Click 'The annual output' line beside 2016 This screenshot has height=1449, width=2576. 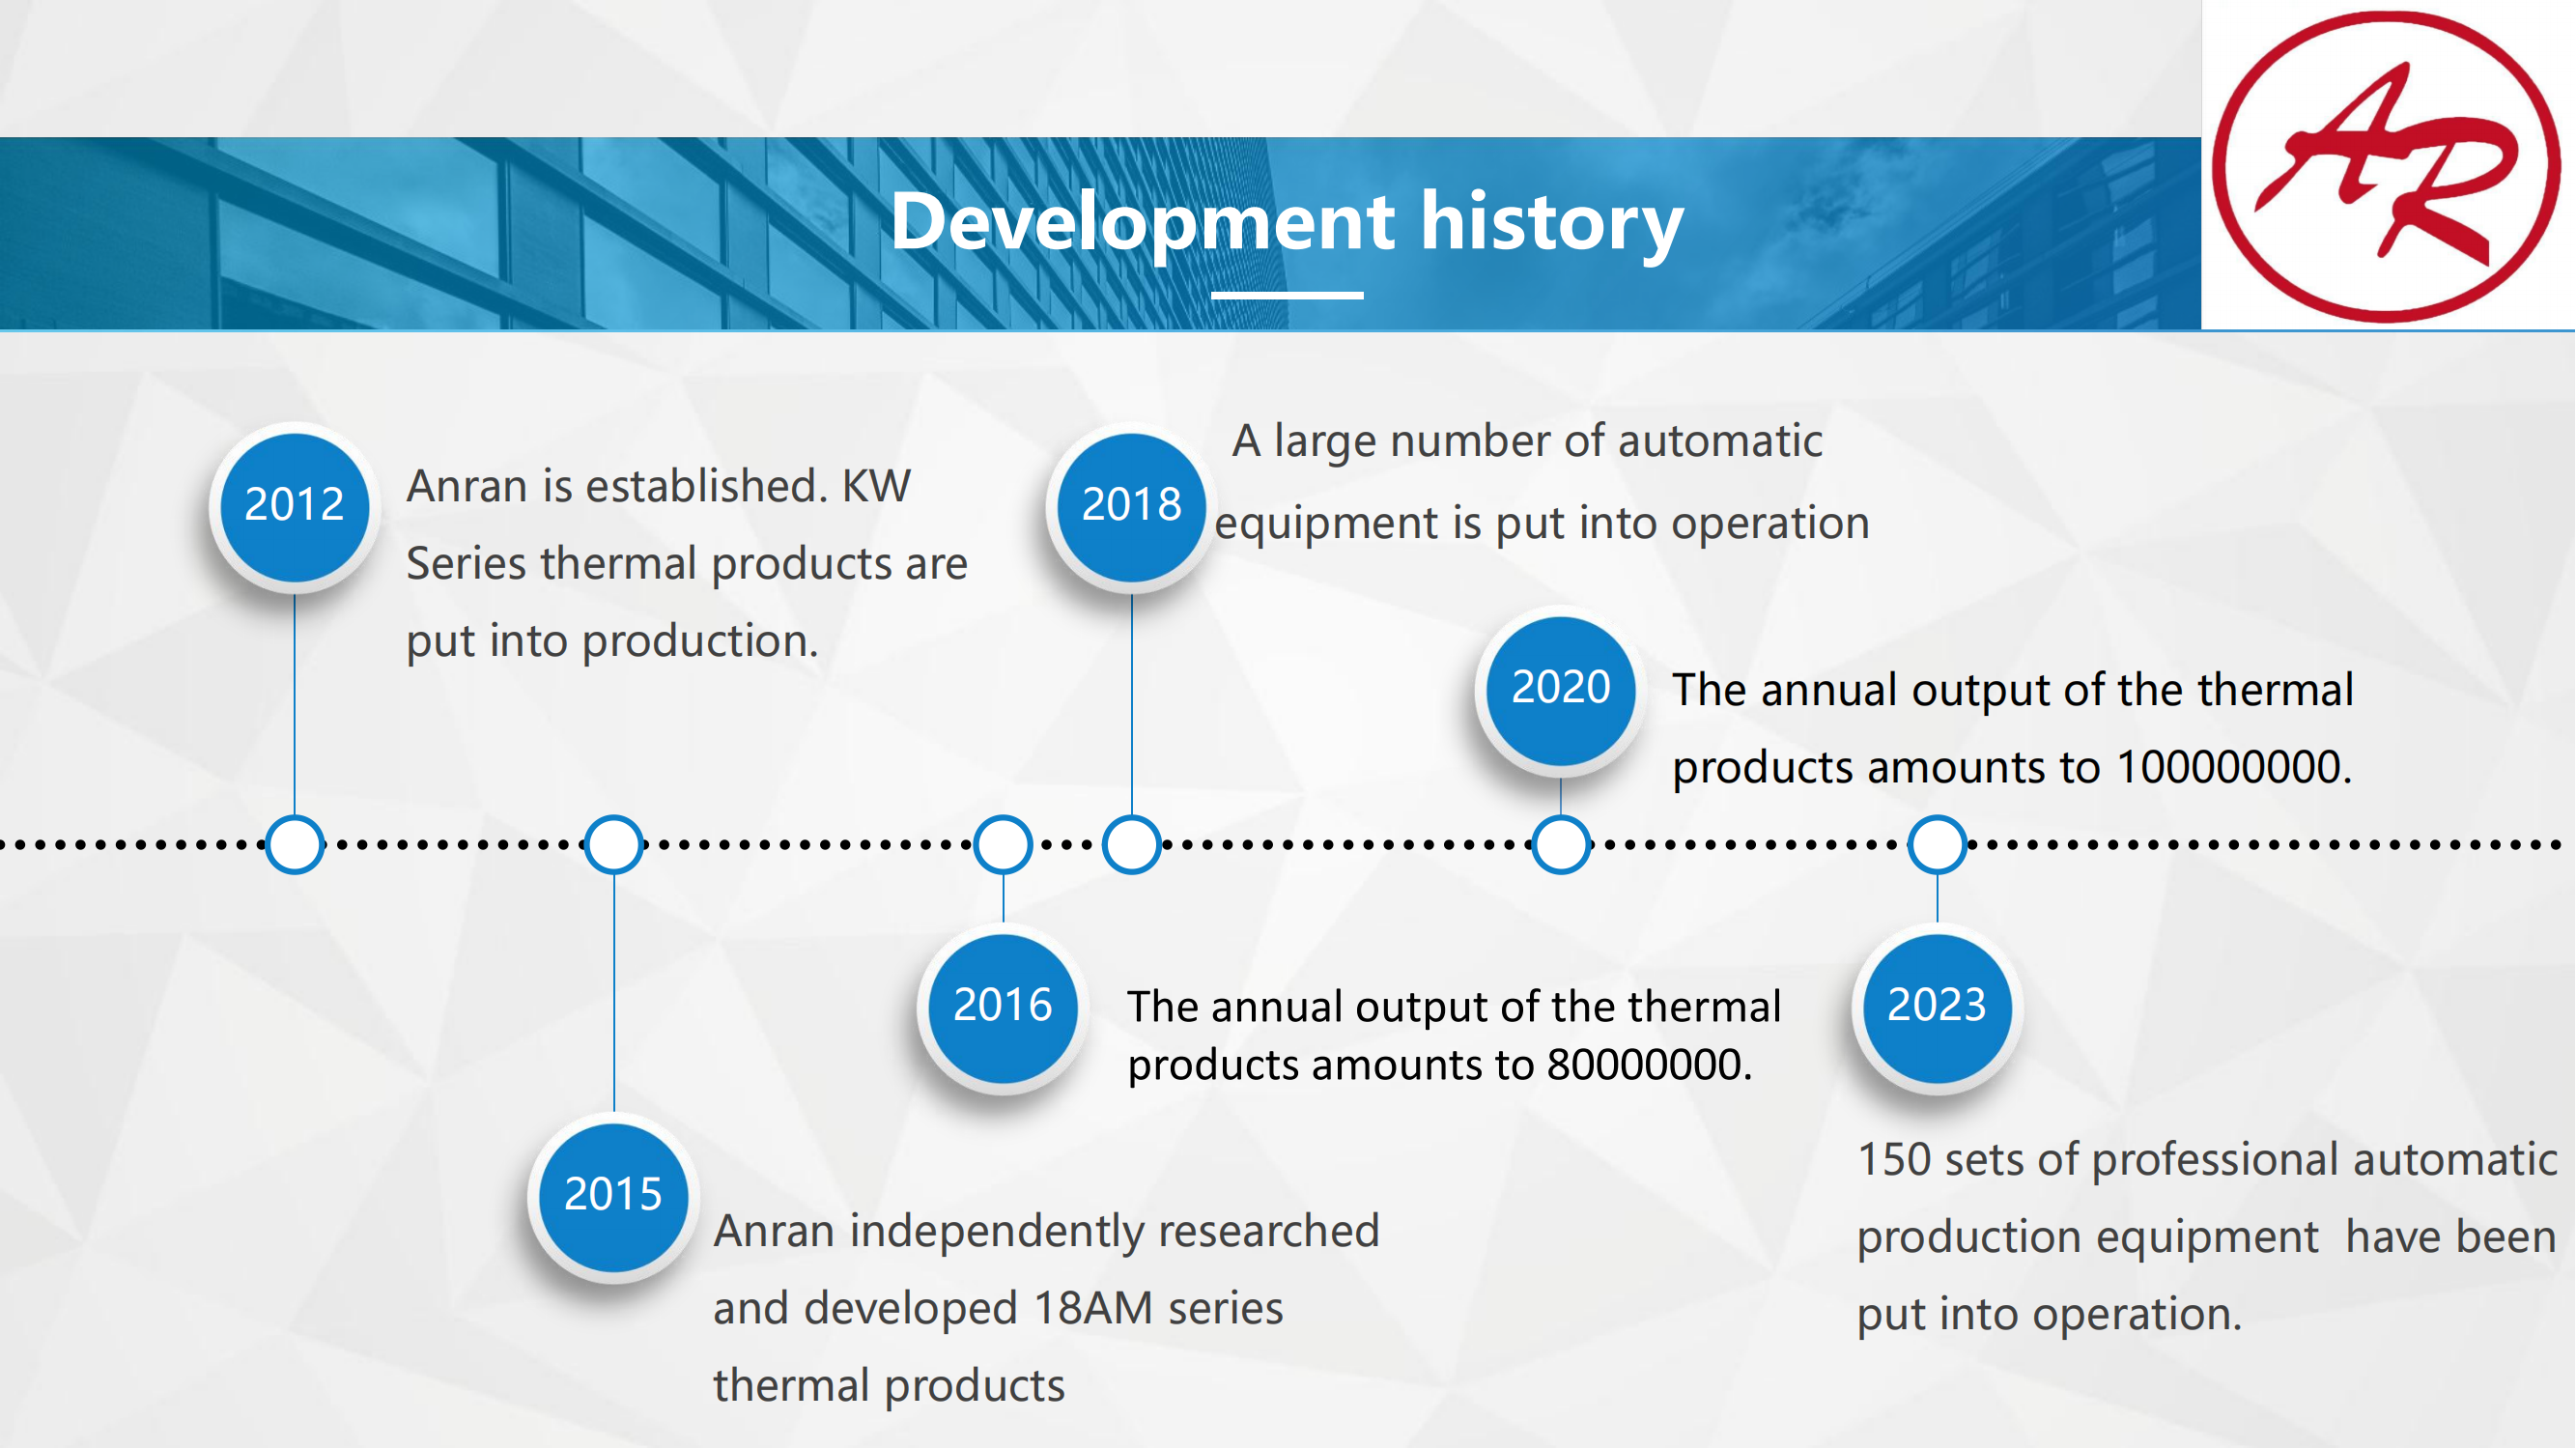tap(1454, 1008)
